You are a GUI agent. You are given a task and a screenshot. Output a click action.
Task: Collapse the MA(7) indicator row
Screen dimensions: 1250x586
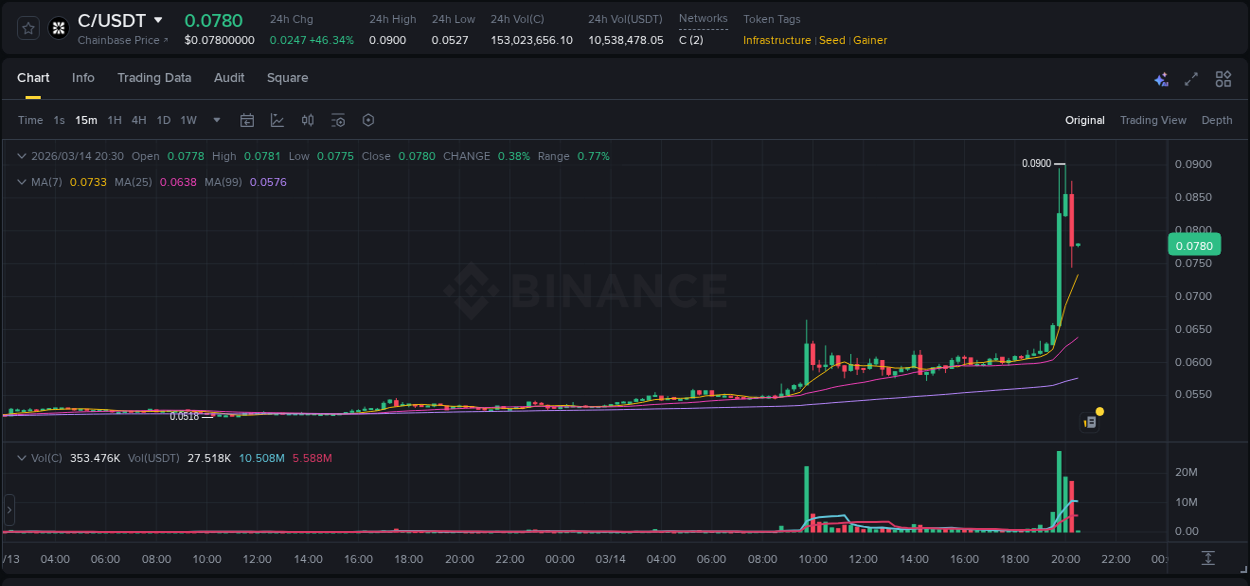pyautogui.click(x=21, y=182)
